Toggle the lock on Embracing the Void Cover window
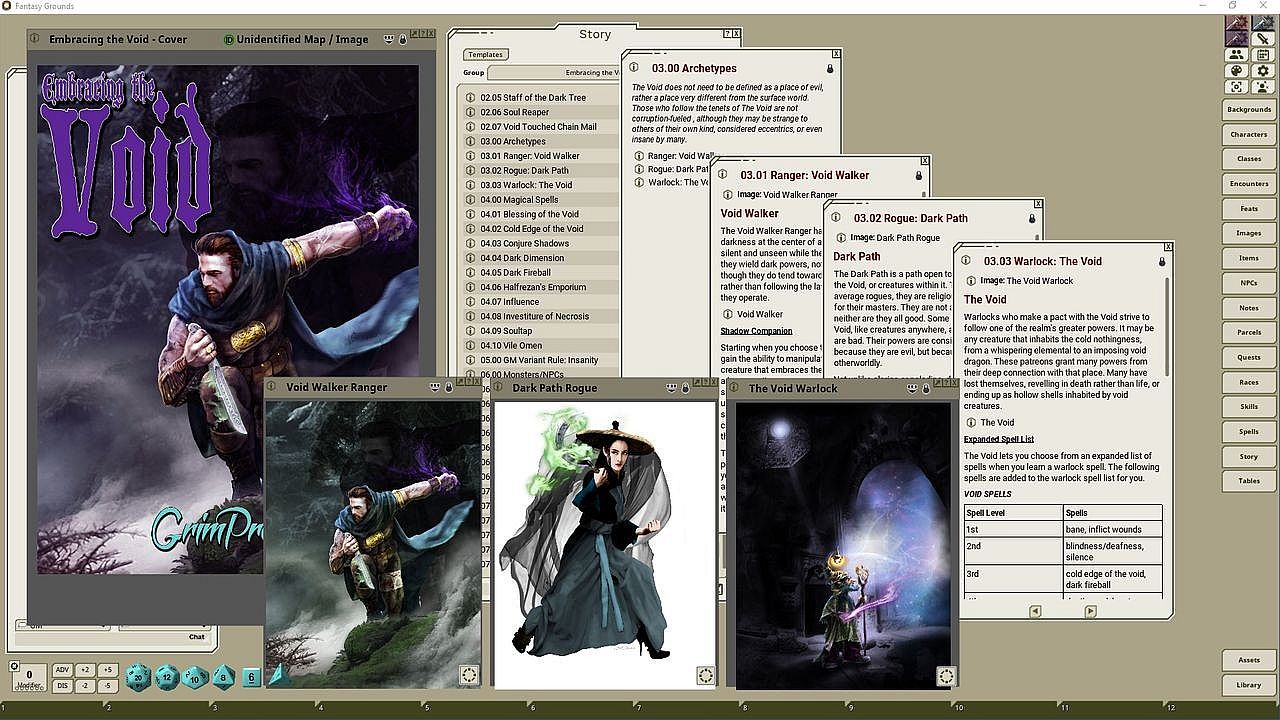This screenshot has height=720, width=1280. [403, 40]
